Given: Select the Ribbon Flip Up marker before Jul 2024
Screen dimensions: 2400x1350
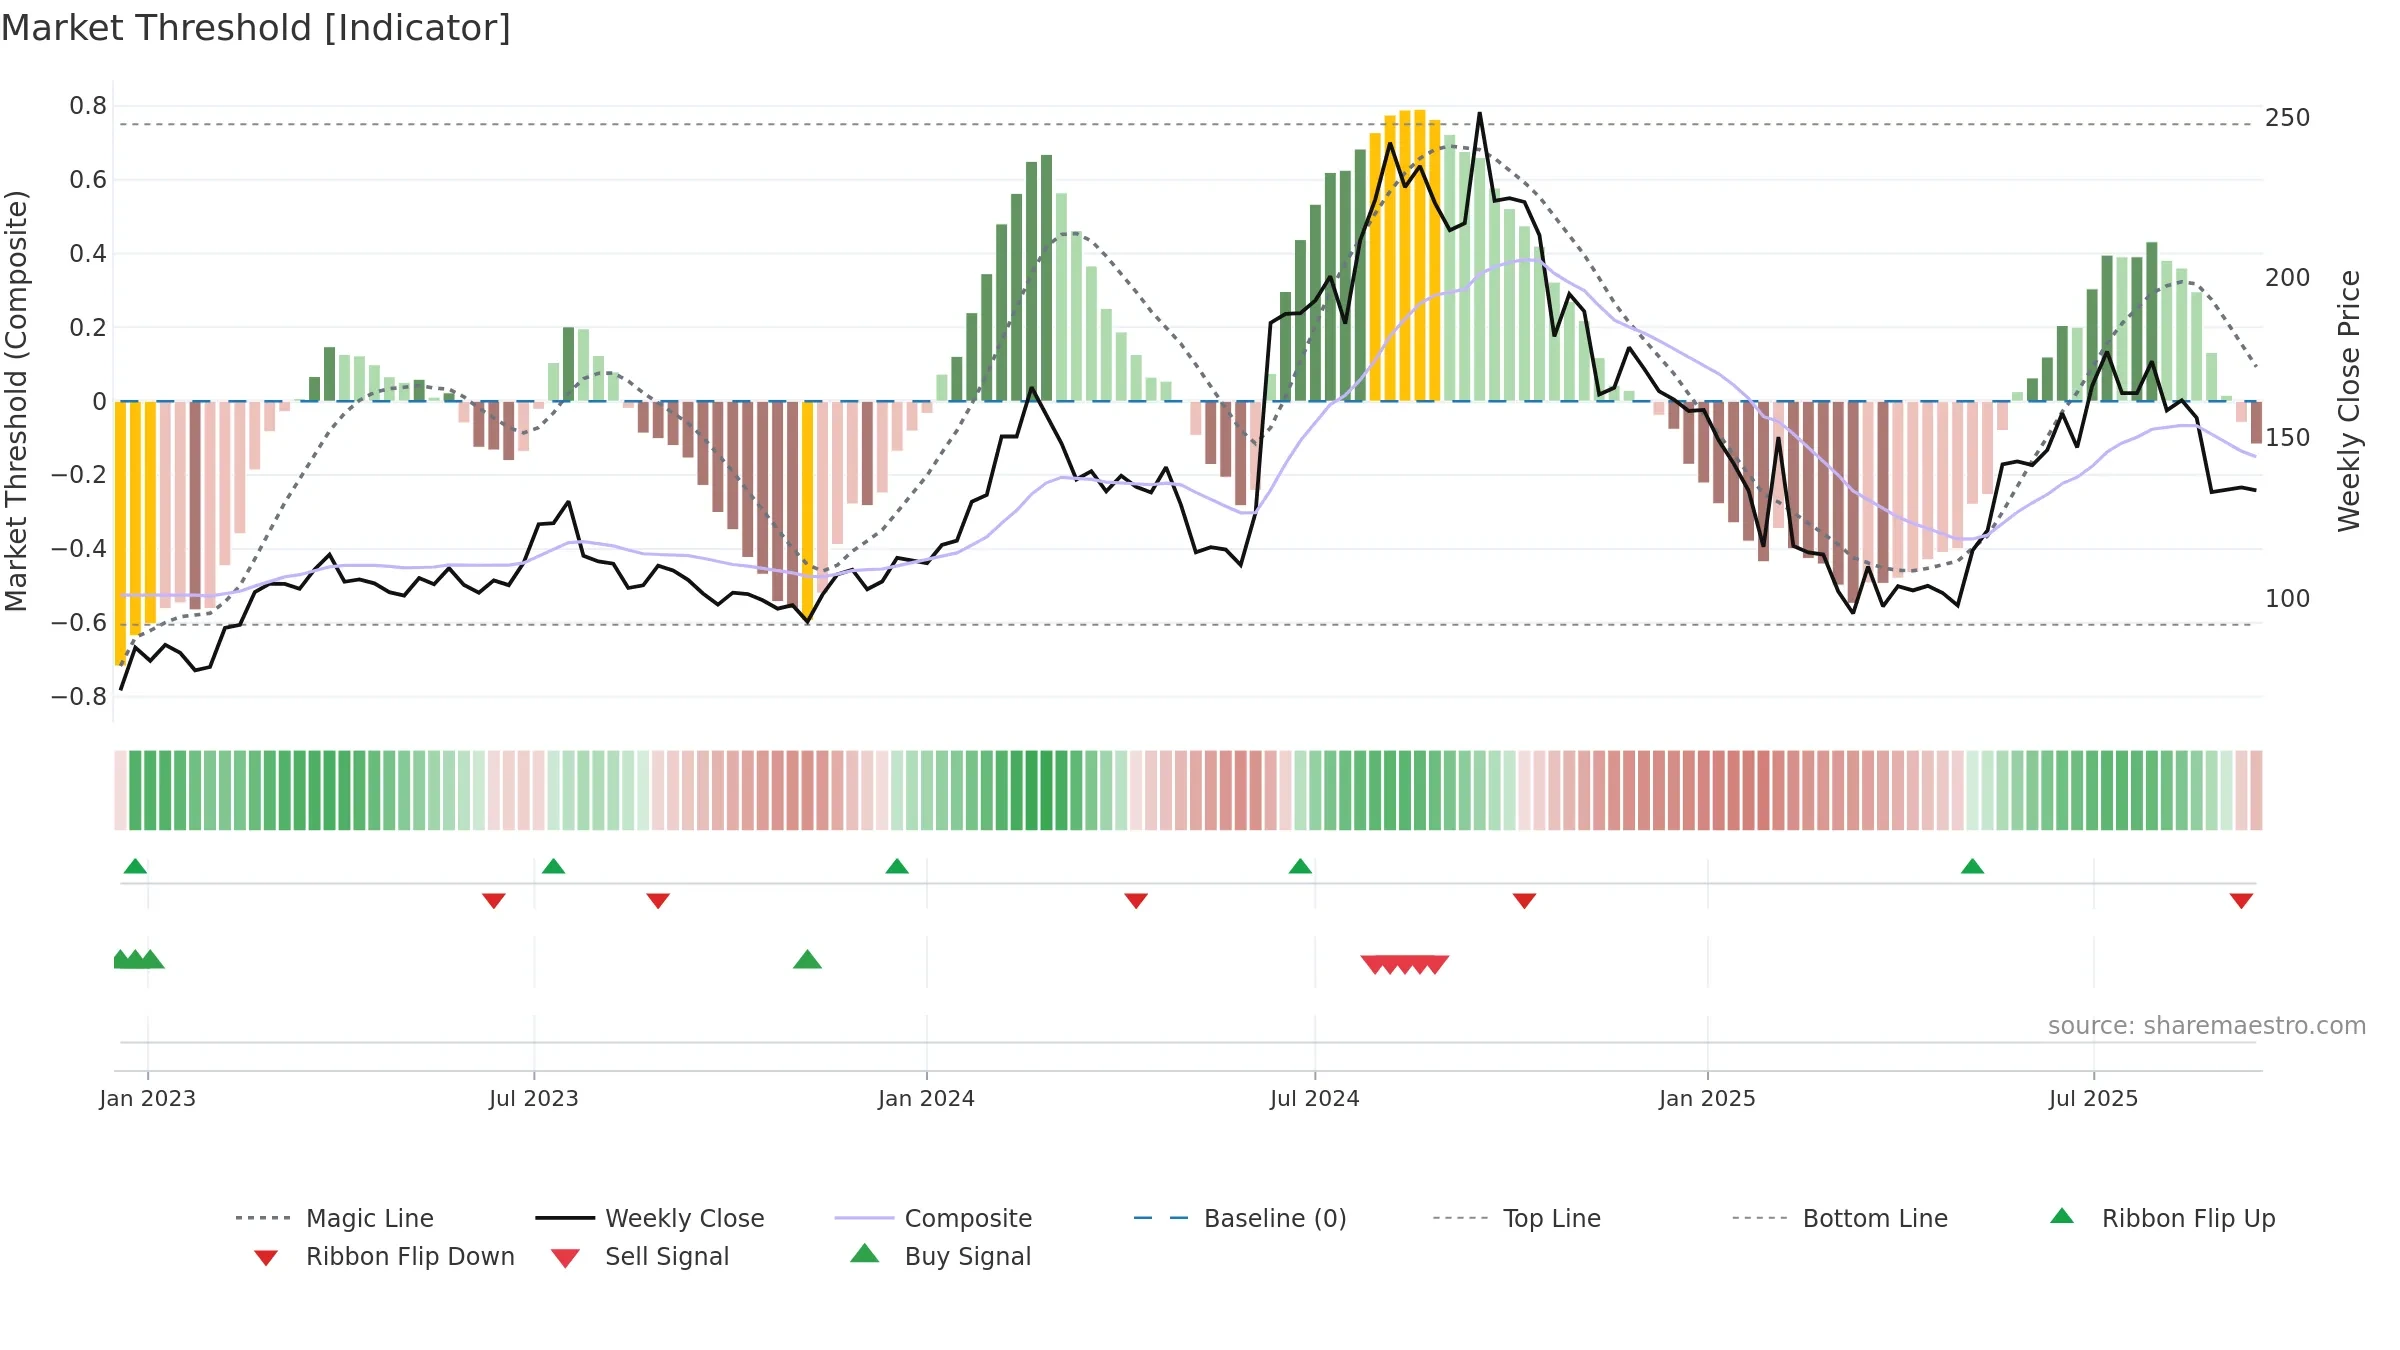Looking at the screenshot, I should pos(1300,866).
